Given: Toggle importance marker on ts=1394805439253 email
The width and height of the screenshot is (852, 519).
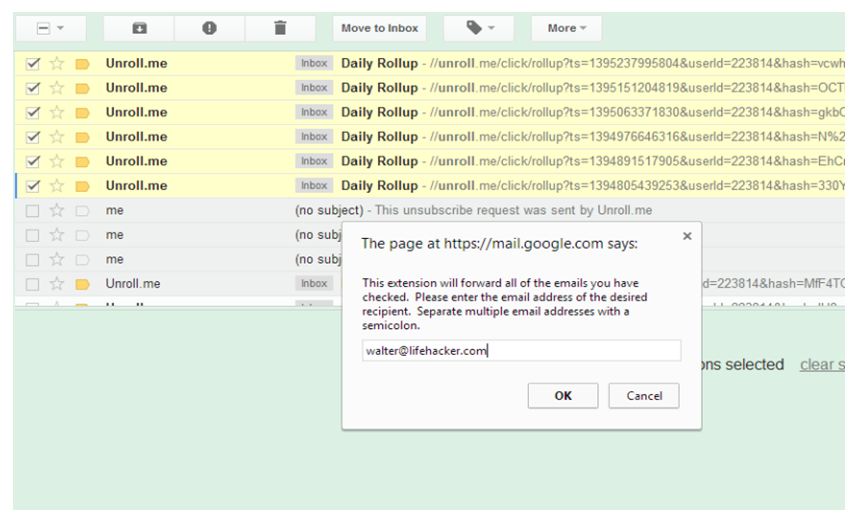Looking at the screenshot, I should 82,186.
